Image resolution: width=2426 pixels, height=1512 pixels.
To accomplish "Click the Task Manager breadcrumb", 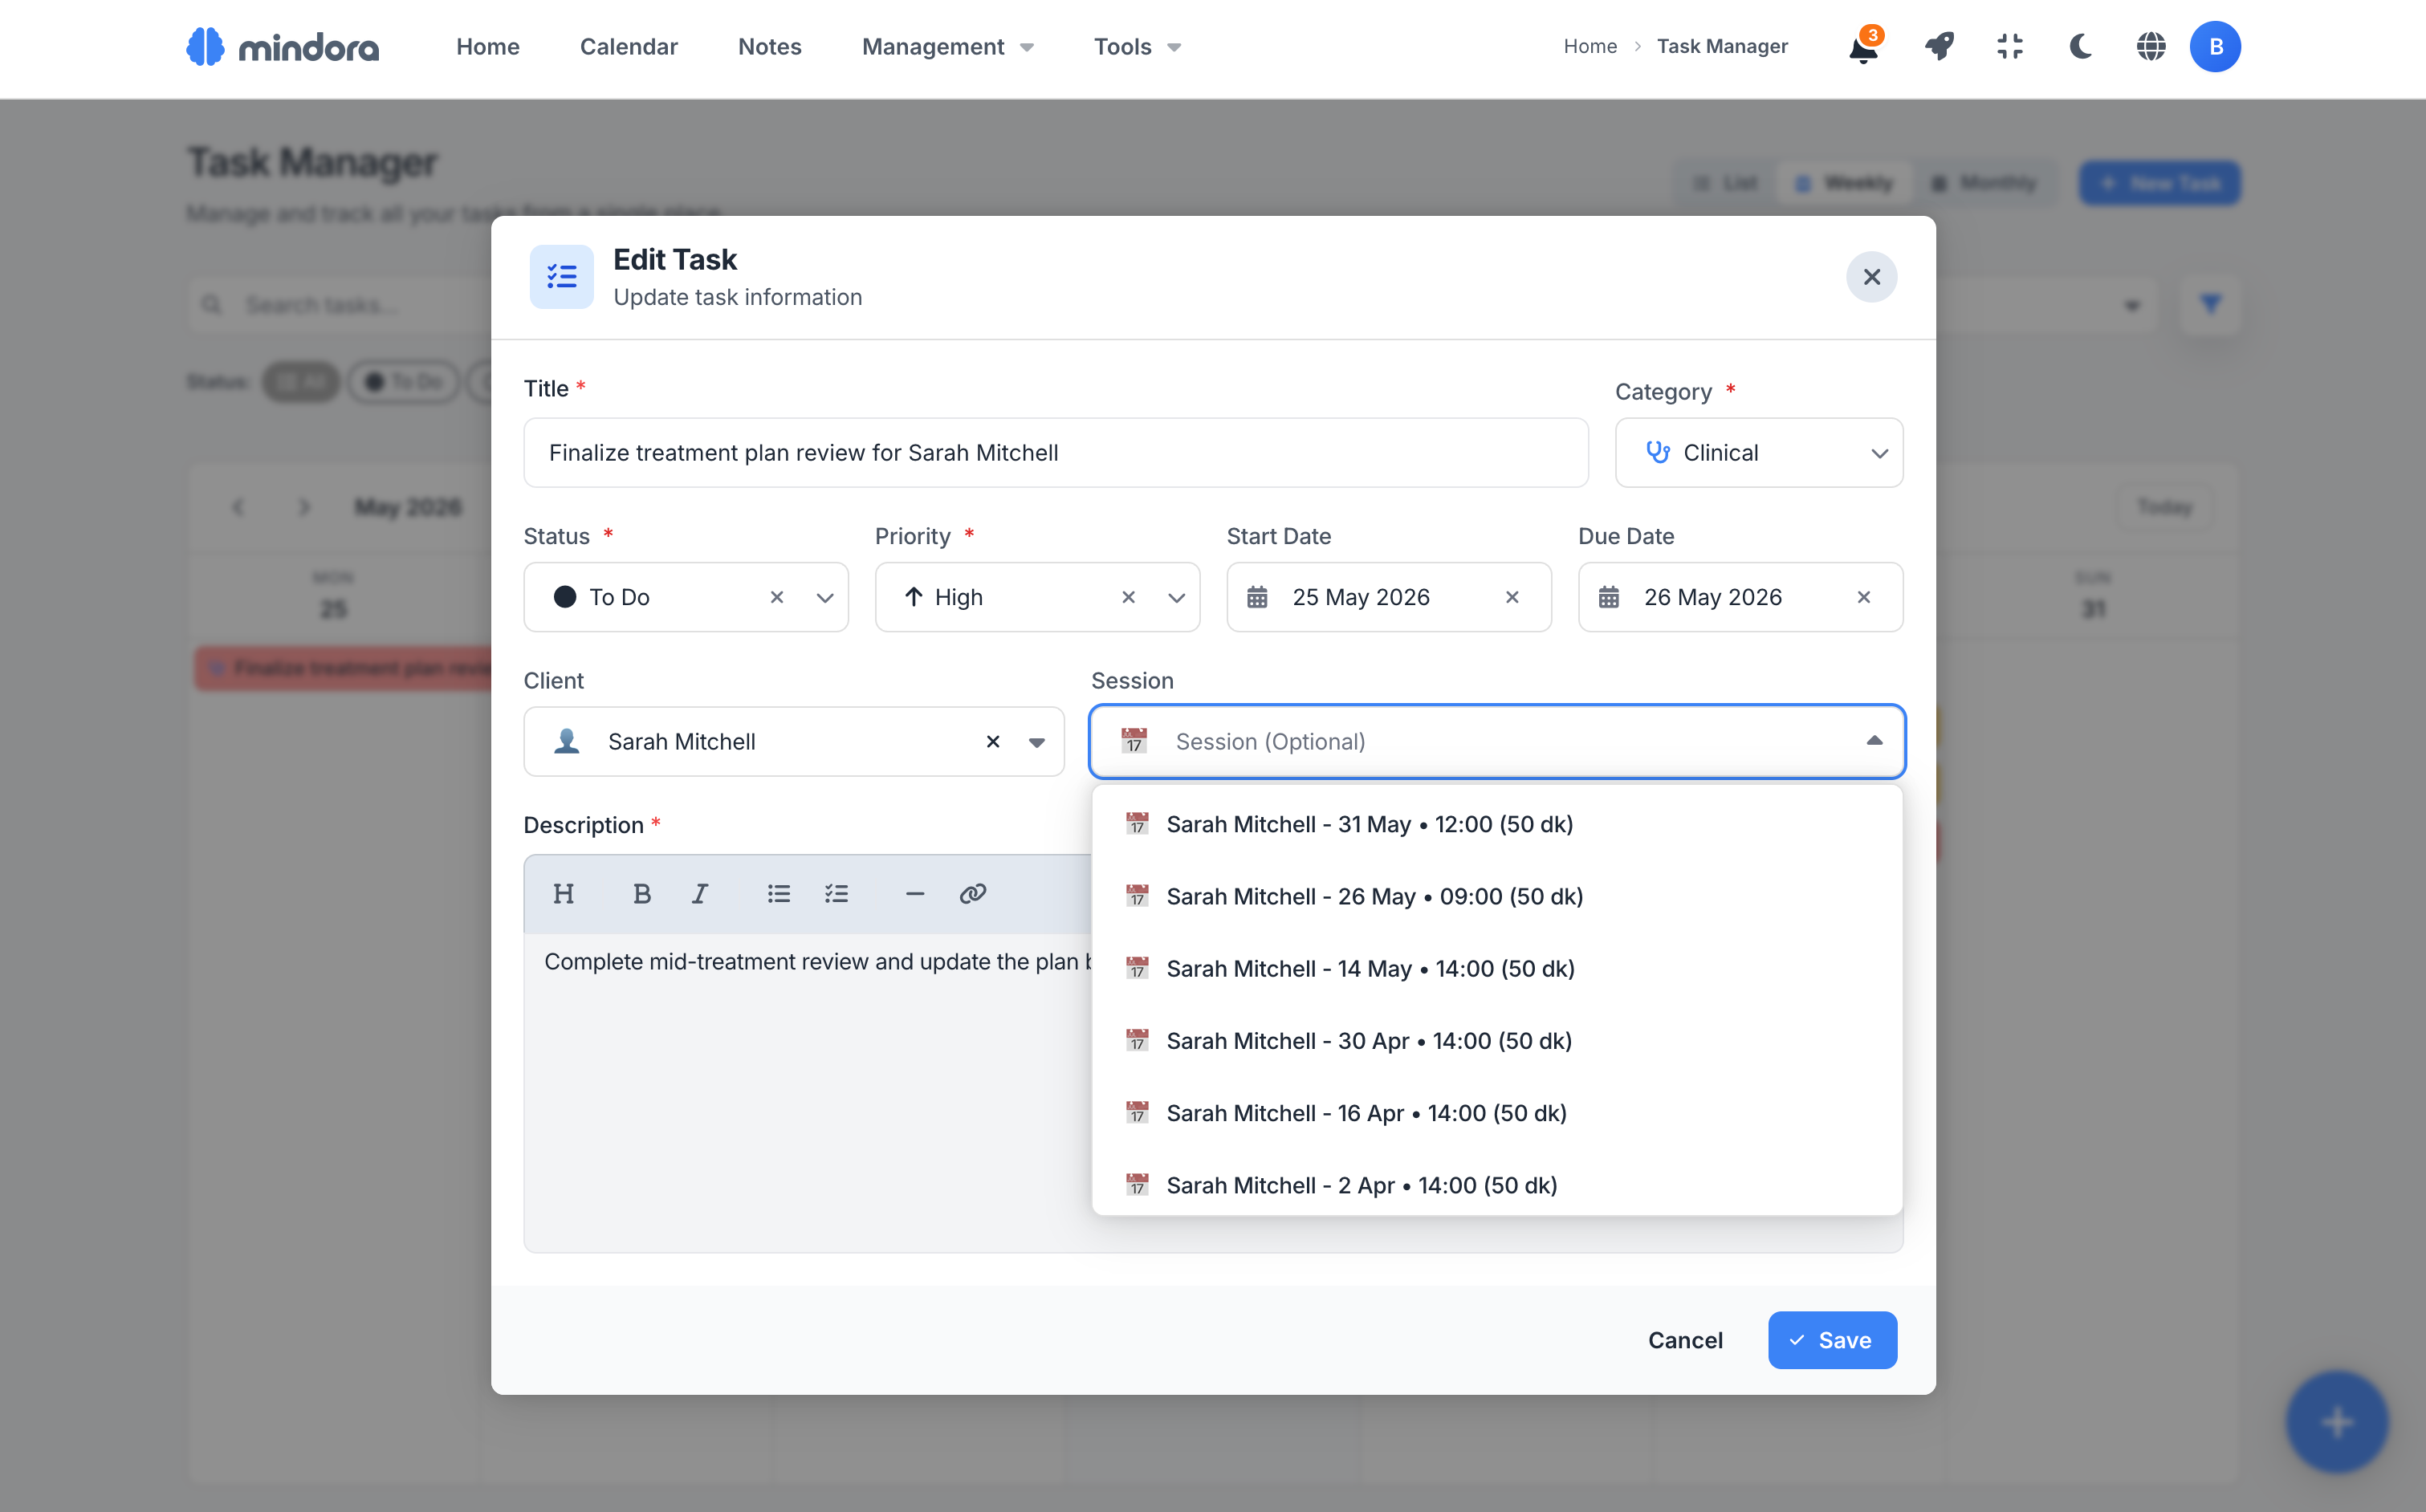I will (x=1722, y=46).
